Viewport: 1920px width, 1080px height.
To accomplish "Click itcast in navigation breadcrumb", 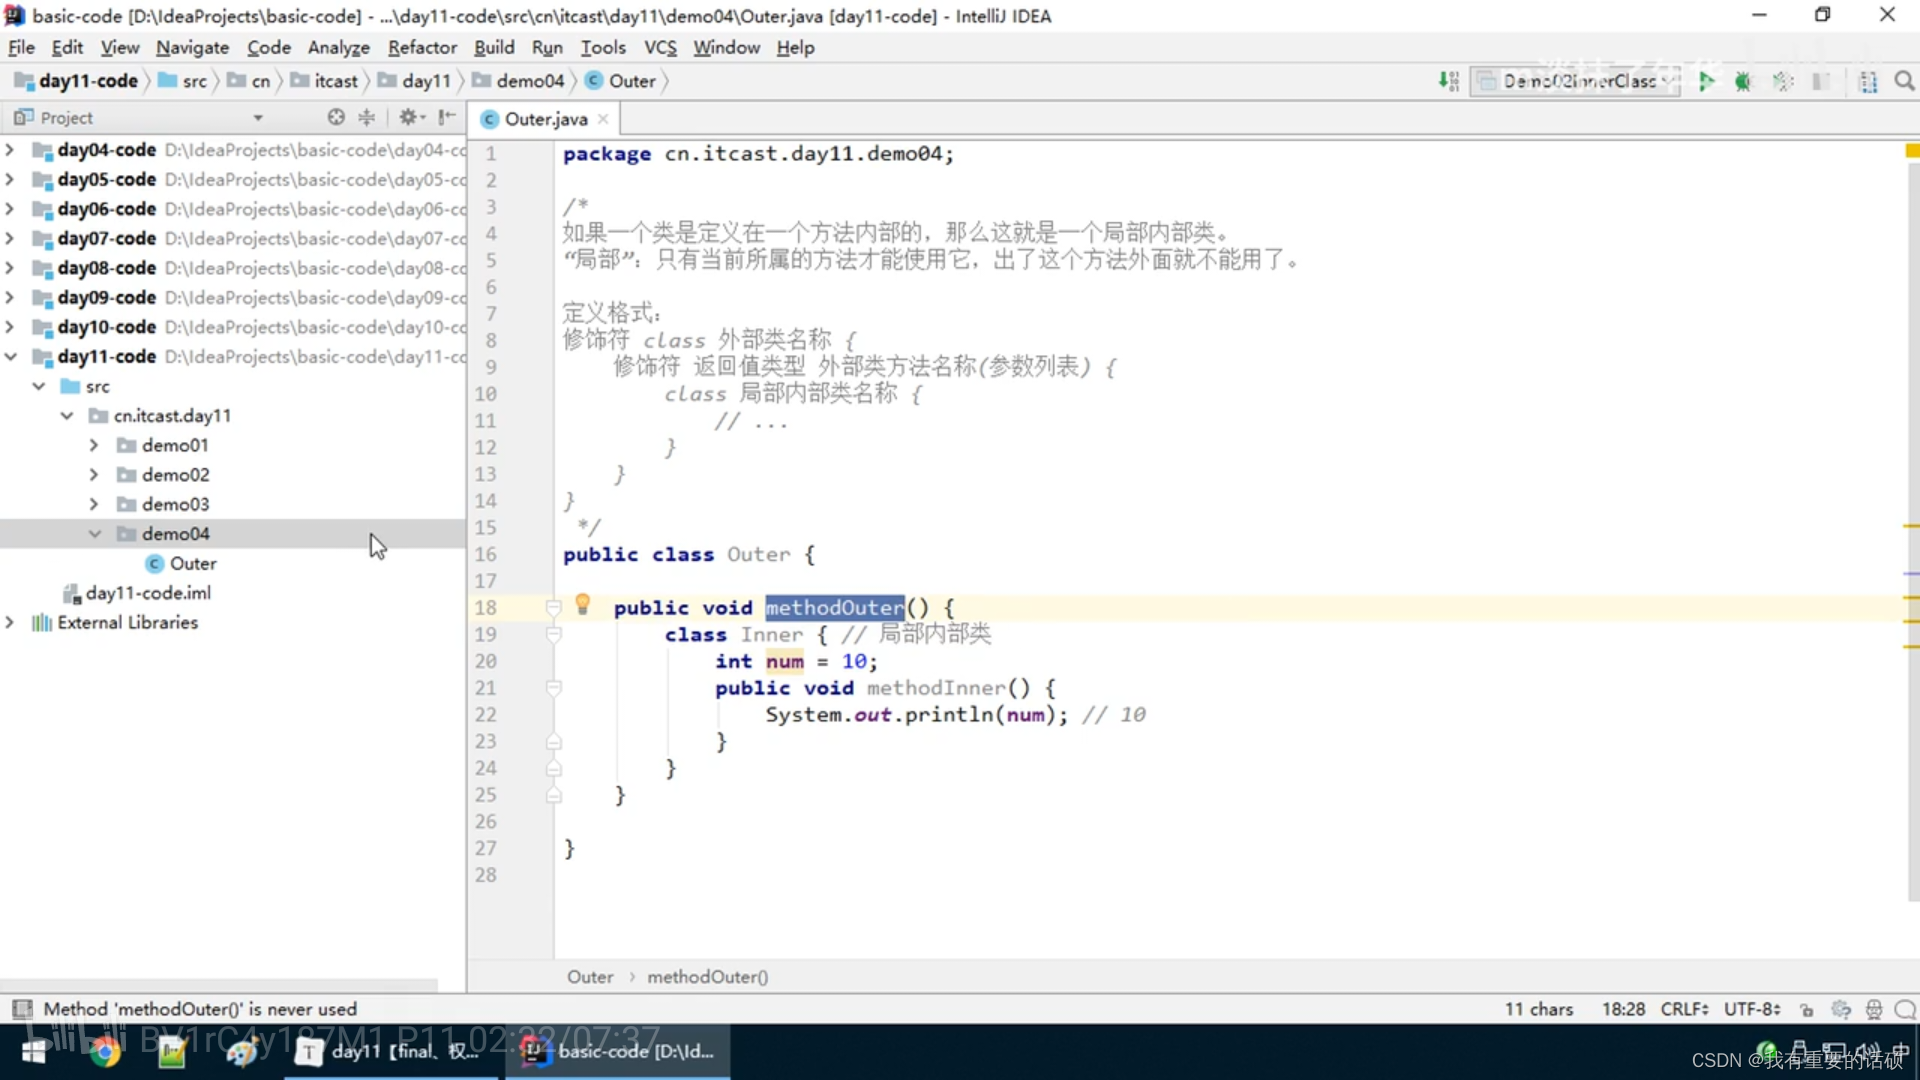I will (325, 81).
